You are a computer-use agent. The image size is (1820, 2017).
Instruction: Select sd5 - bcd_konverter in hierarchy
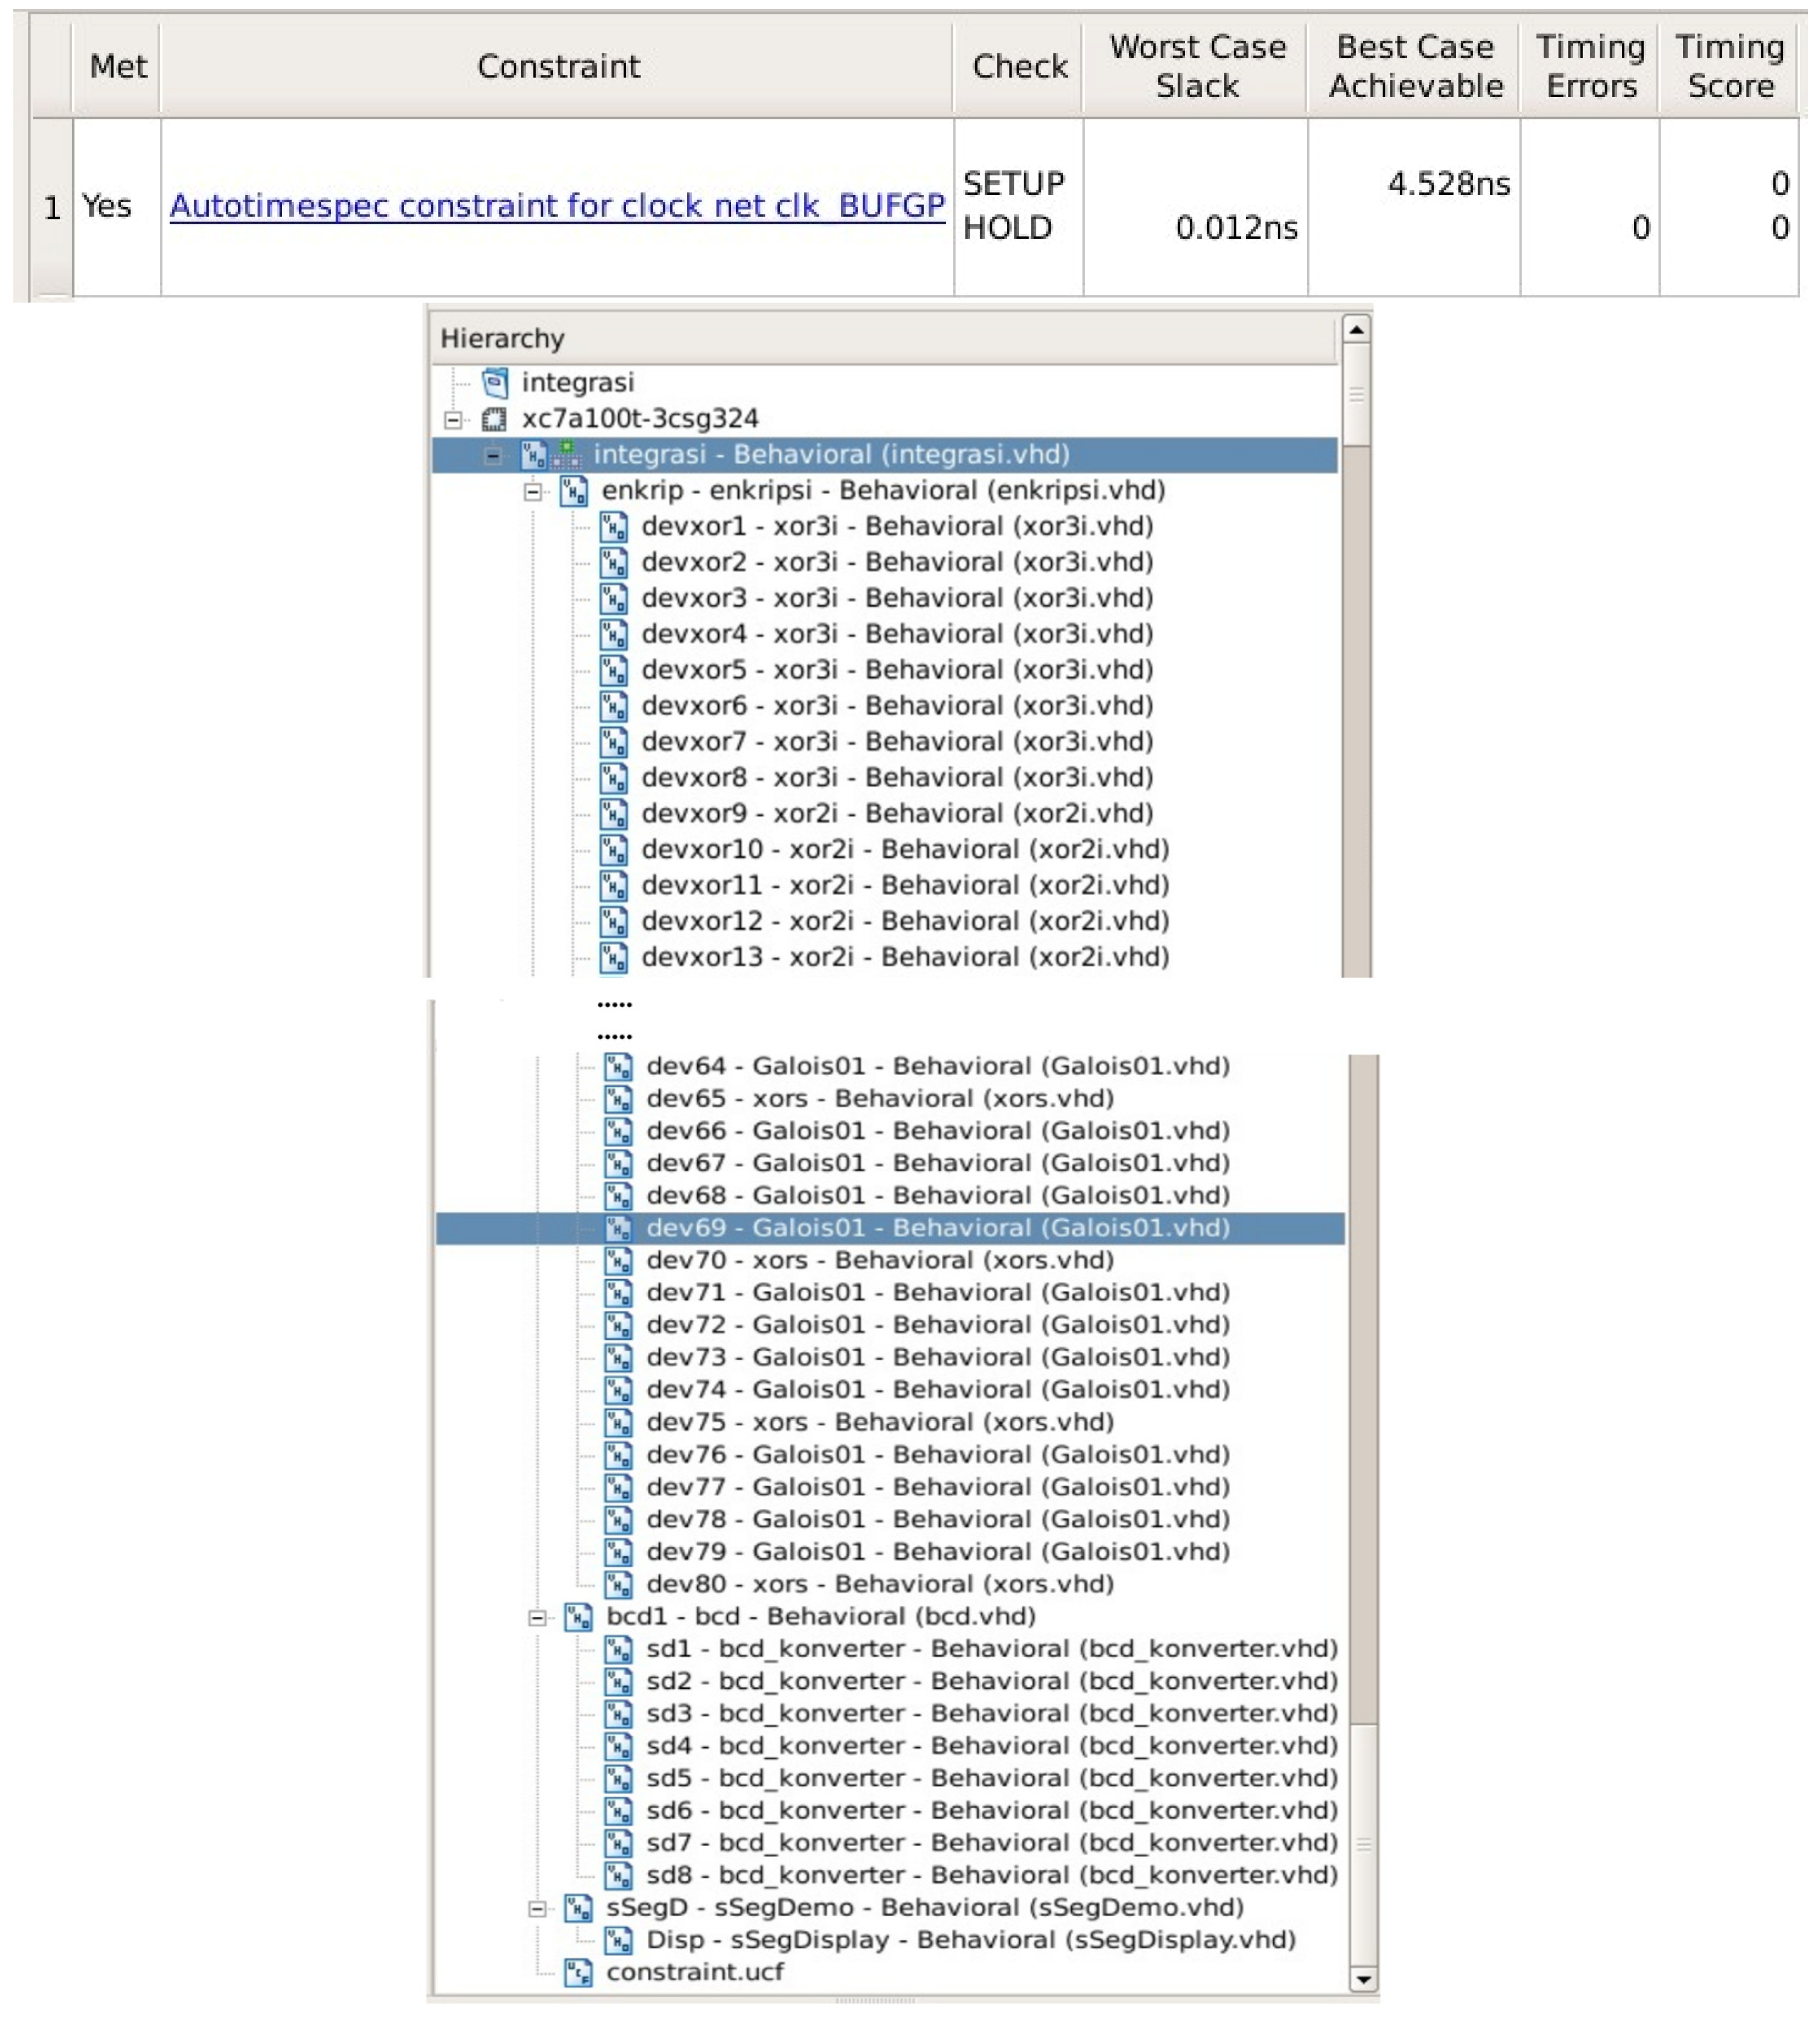992,1779
